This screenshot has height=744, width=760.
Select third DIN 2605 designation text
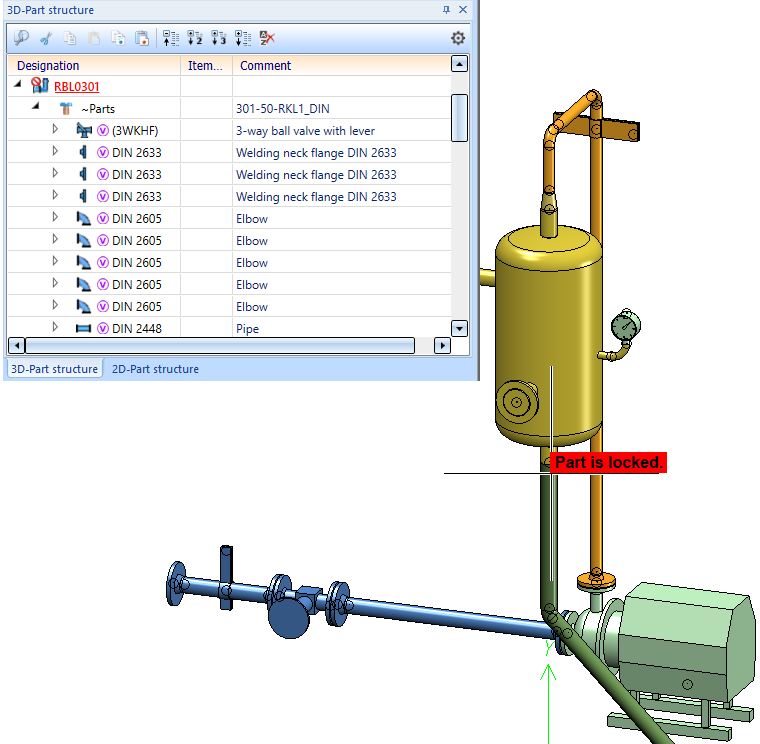click(137, 263)
